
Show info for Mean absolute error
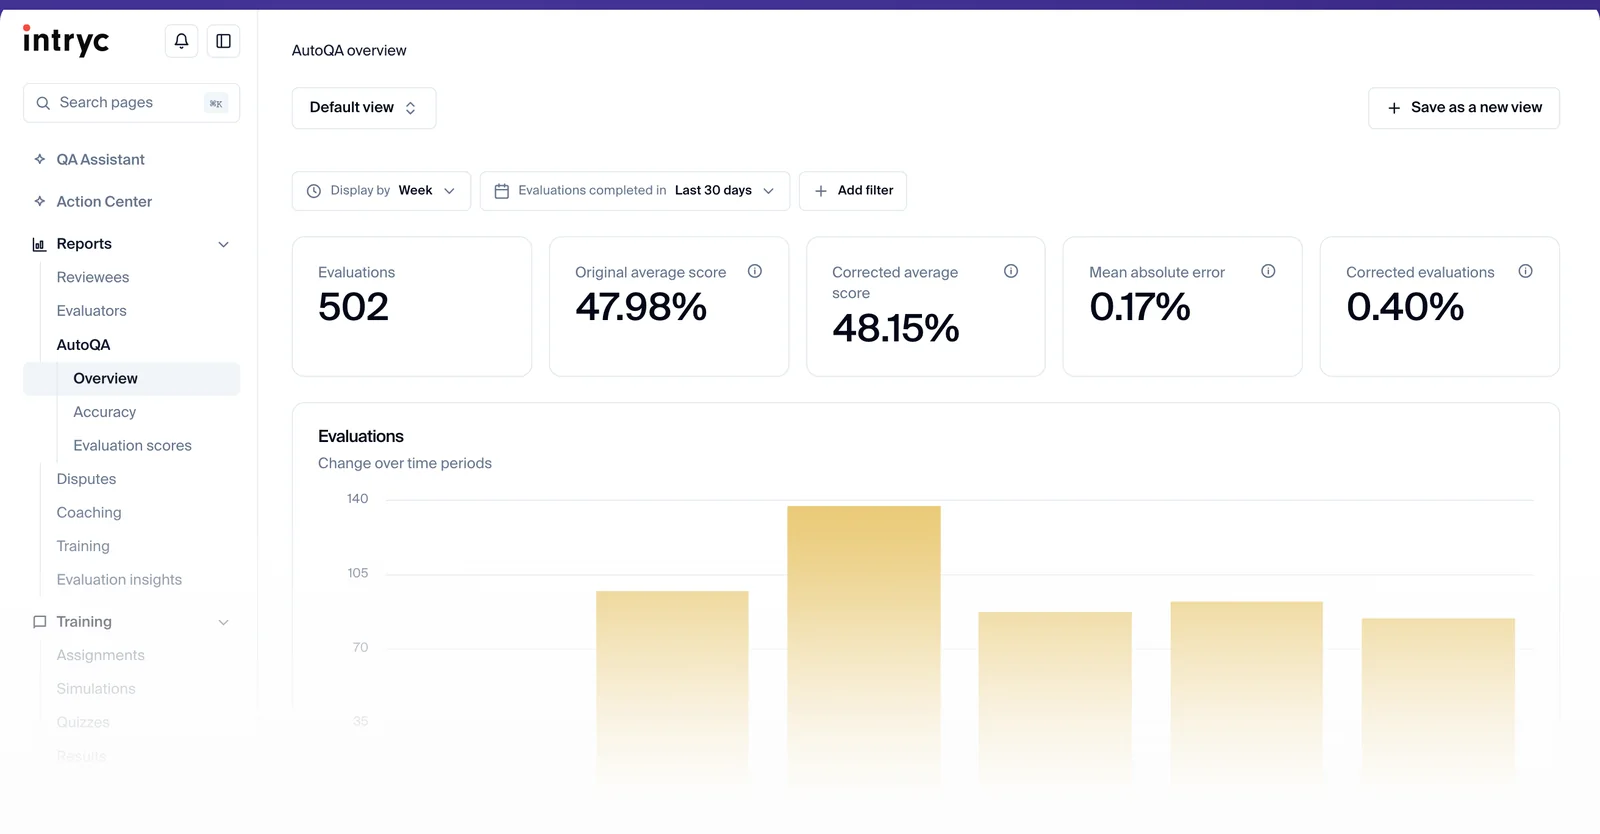pyautogui.click(x=1268, y=271)
